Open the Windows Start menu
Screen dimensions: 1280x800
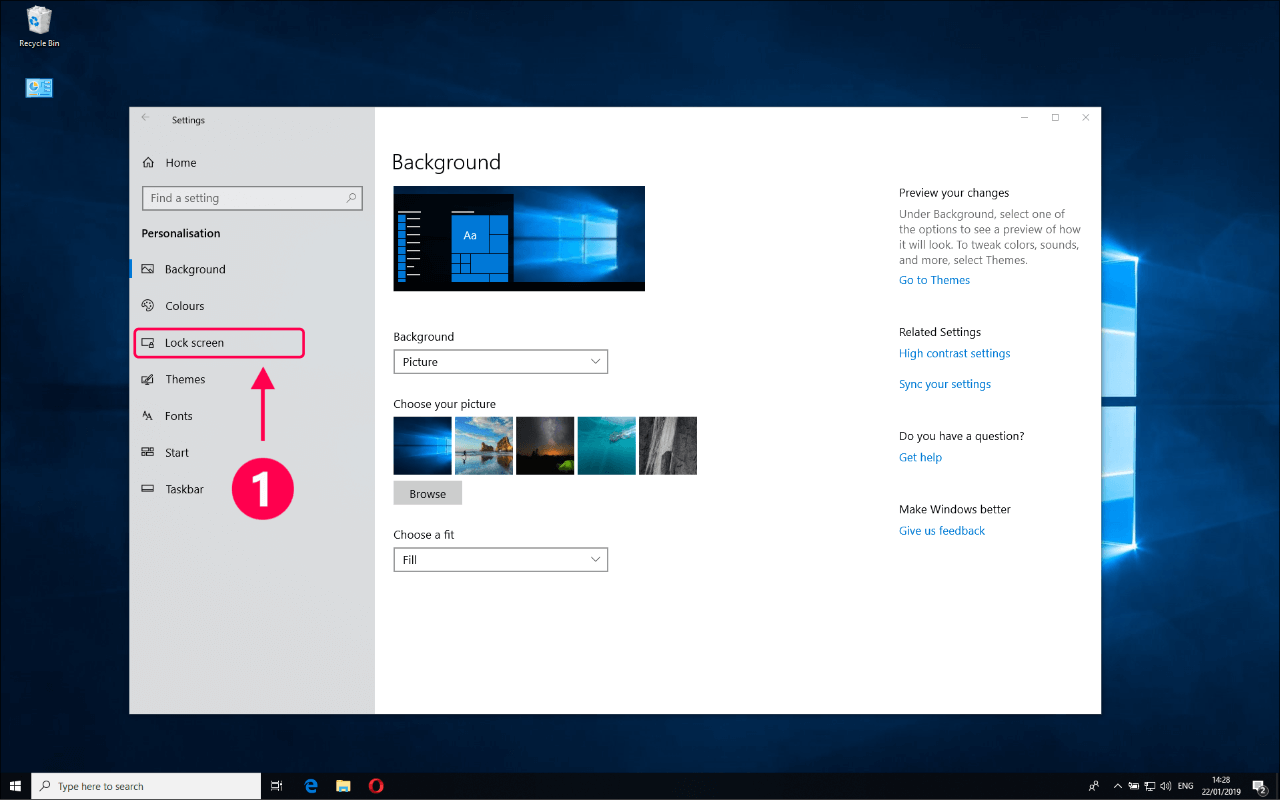(x=15, y=786)
